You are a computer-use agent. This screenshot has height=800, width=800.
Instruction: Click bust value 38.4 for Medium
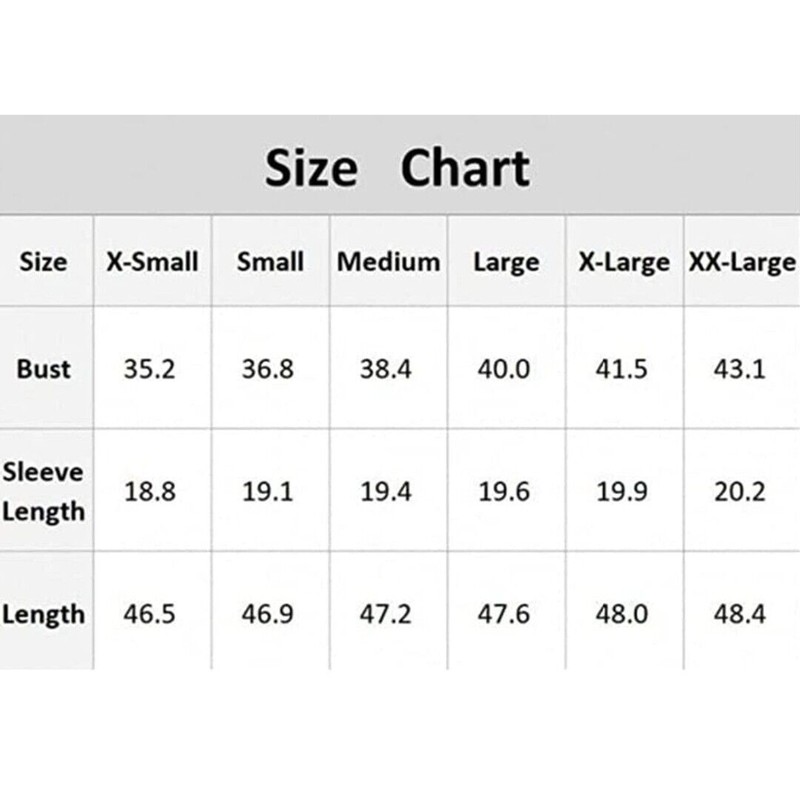(385, 369)
